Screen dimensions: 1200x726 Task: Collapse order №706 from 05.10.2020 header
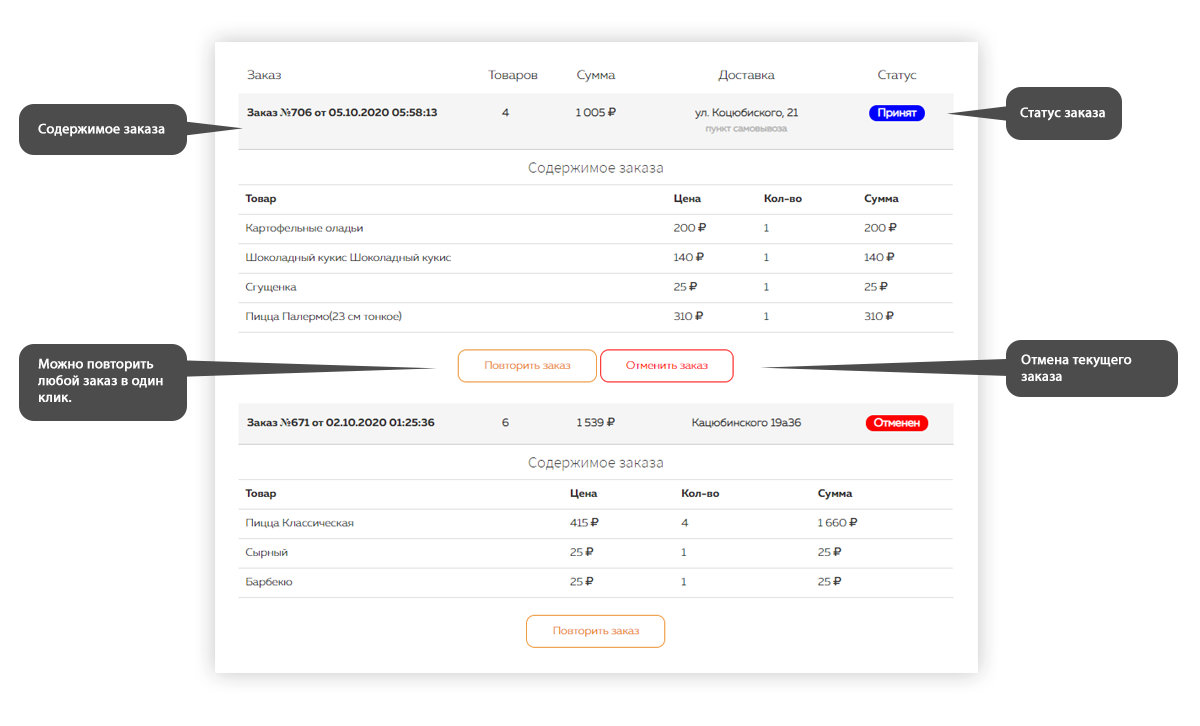[342, 113]
